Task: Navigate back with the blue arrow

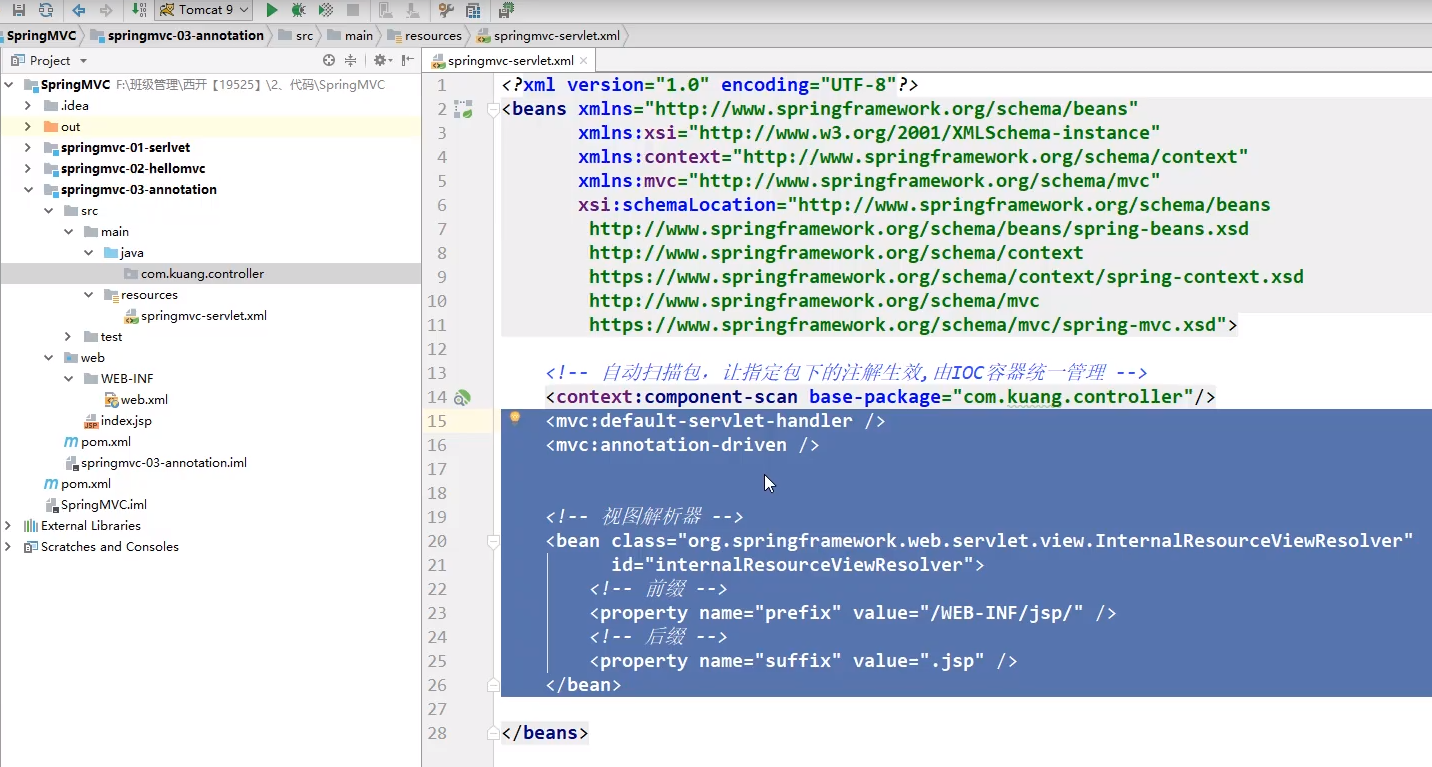Action: coord(79,10)
